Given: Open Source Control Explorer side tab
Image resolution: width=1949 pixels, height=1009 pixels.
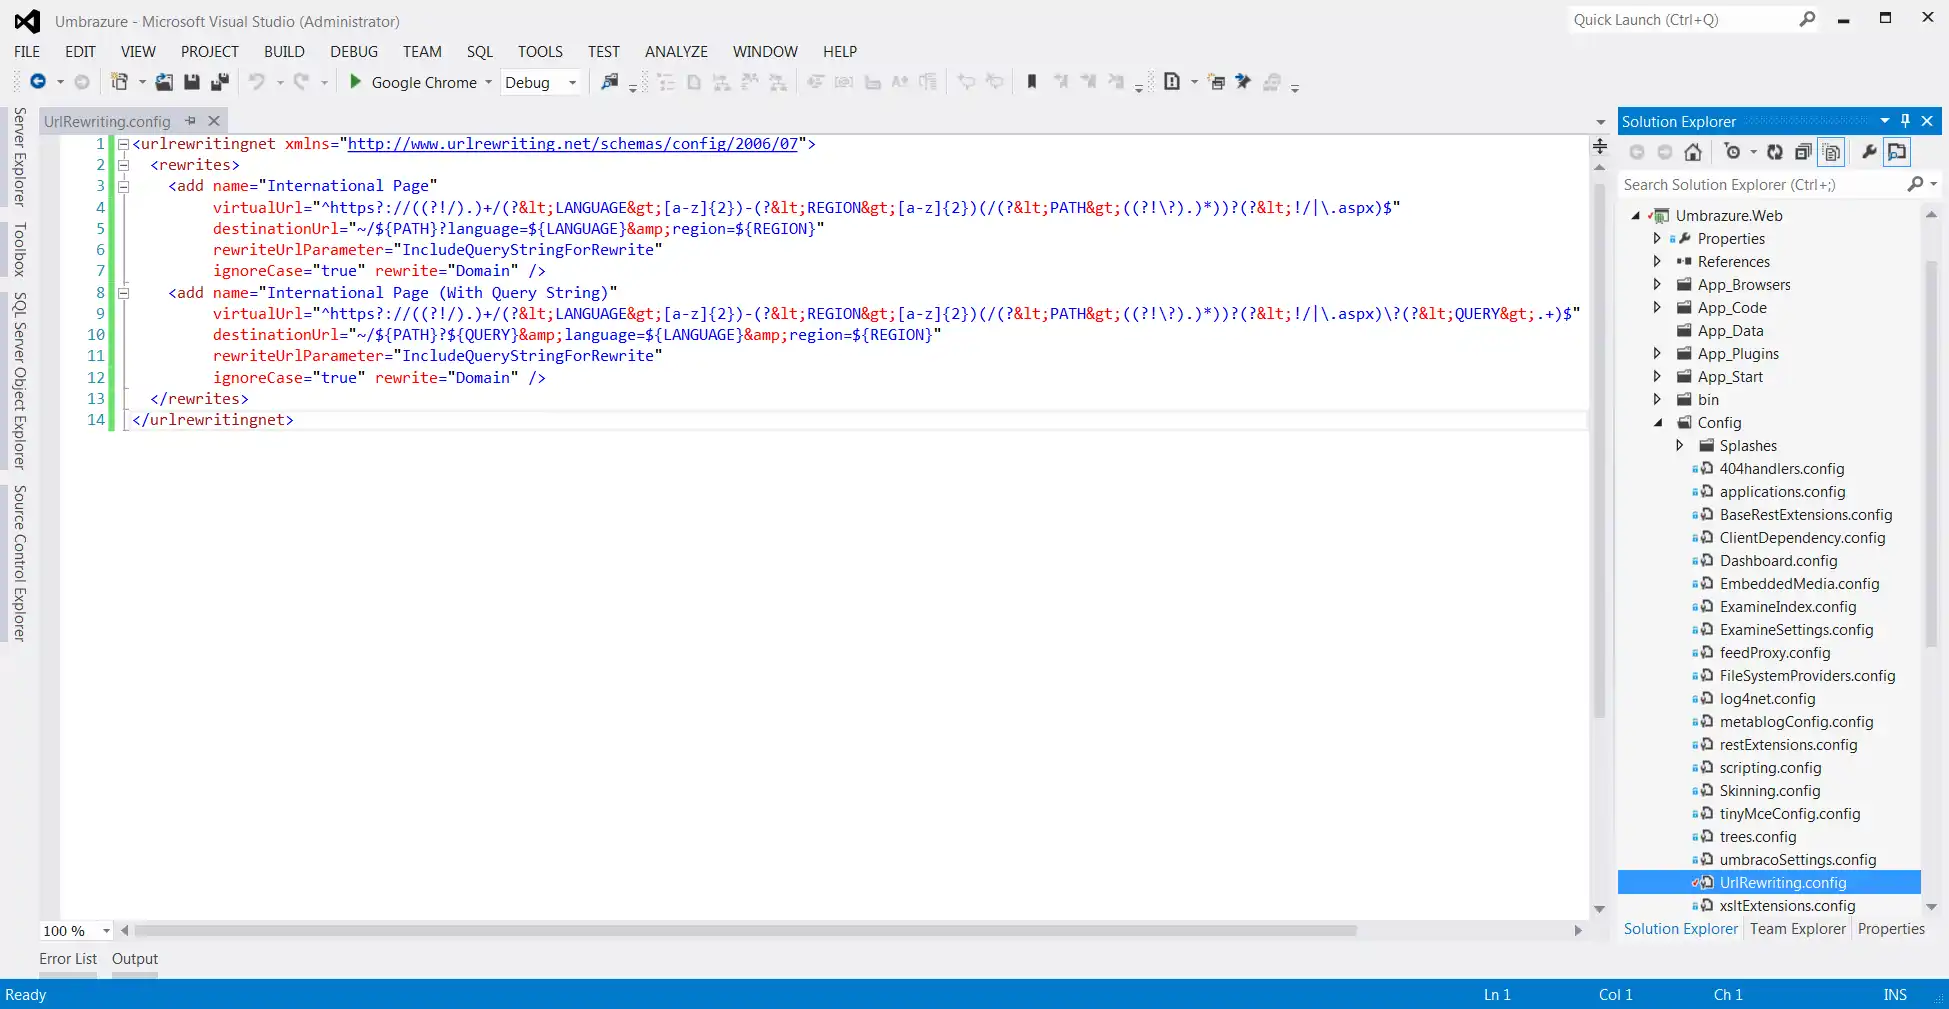Looking at the screenshot, I should click(x=19, y=563).
